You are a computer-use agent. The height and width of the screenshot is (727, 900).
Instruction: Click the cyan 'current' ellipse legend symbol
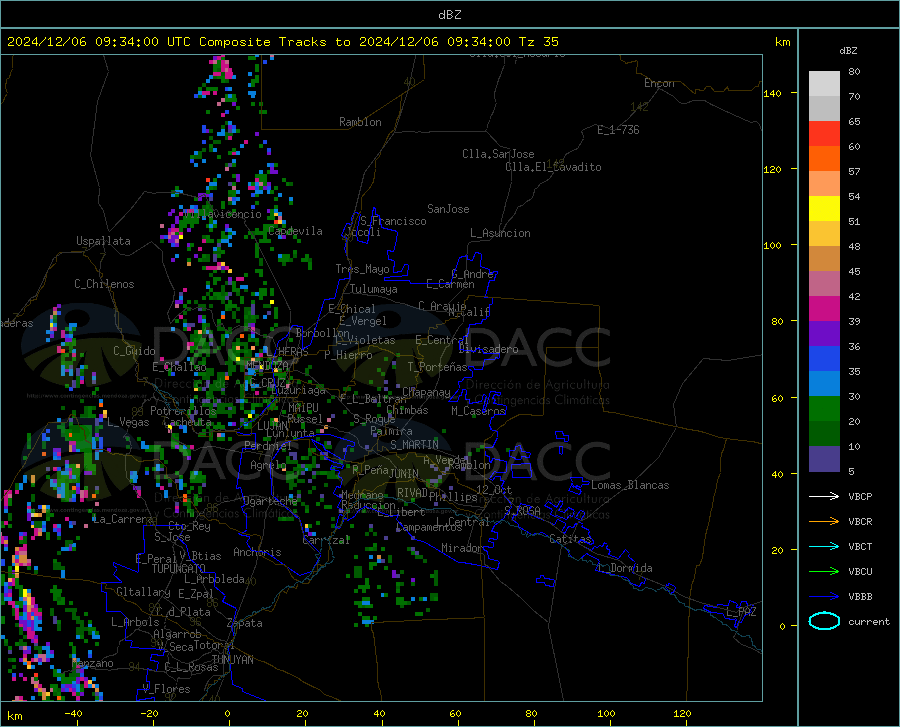824,621
